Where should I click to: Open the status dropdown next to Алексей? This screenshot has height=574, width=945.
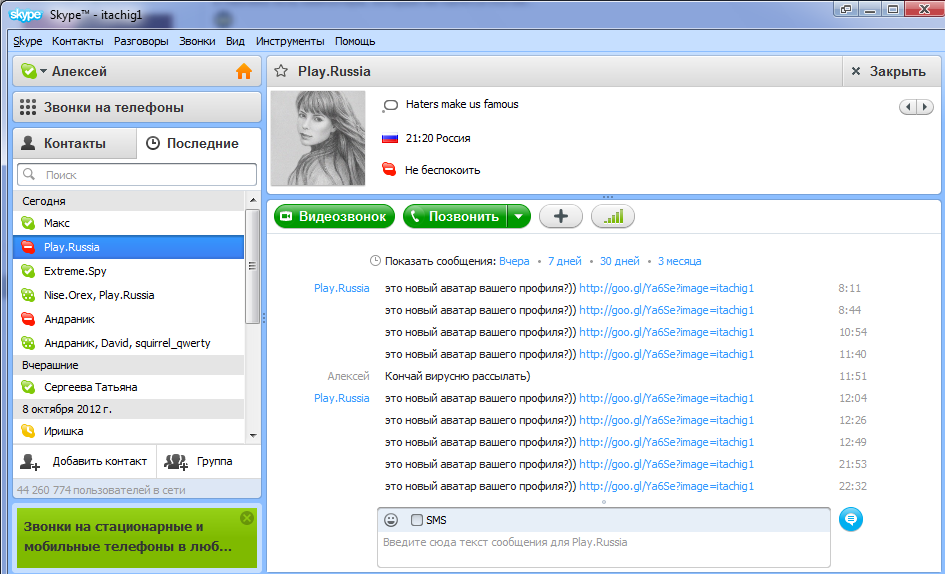tap(43, 72)
